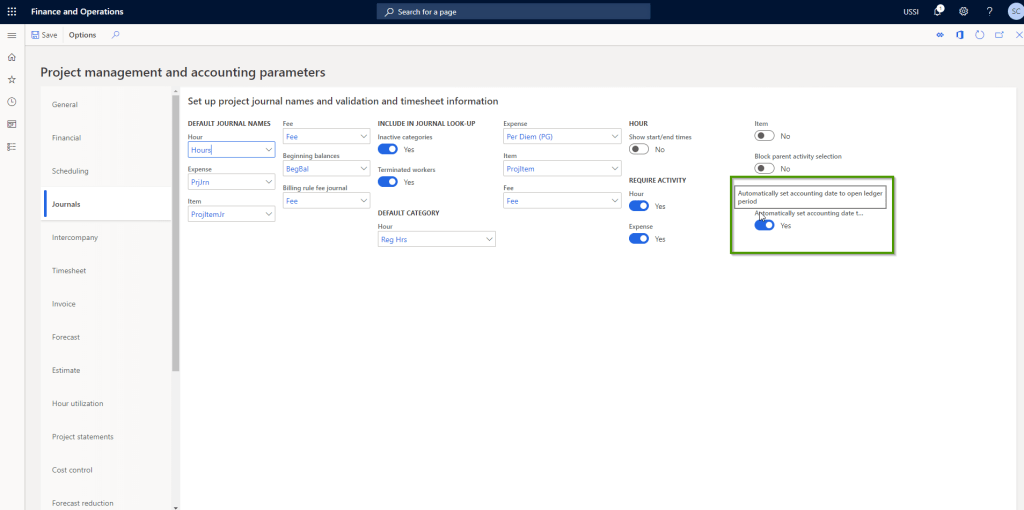Click the Home icon in left navigation
This screenshot has width=1024, height=510.
point(11,57)
